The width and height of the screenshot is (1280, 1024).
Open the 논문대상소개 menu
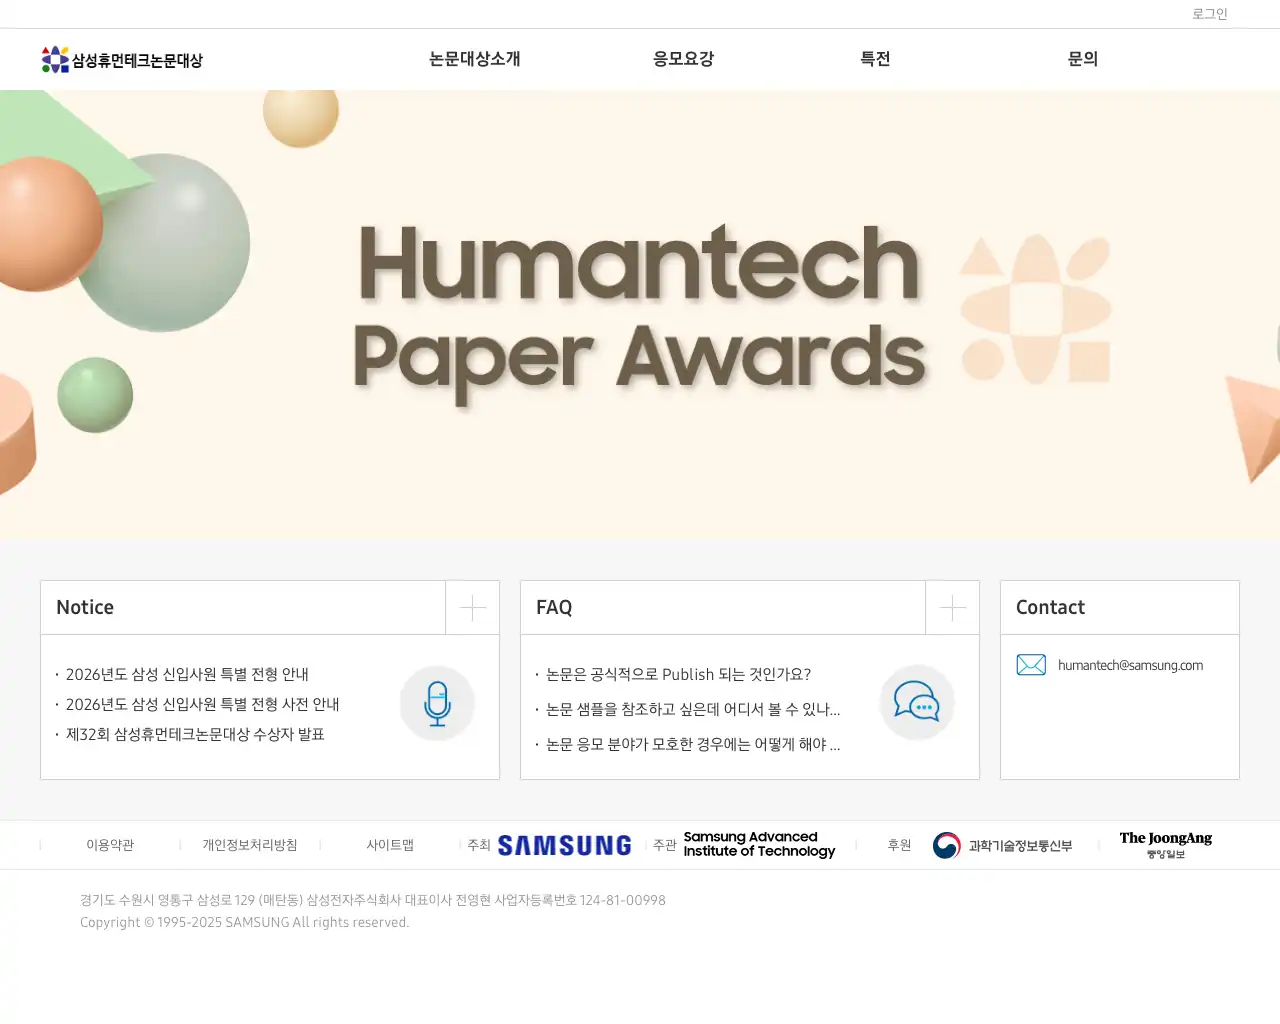pyautogui.click(x=475, y=59)
